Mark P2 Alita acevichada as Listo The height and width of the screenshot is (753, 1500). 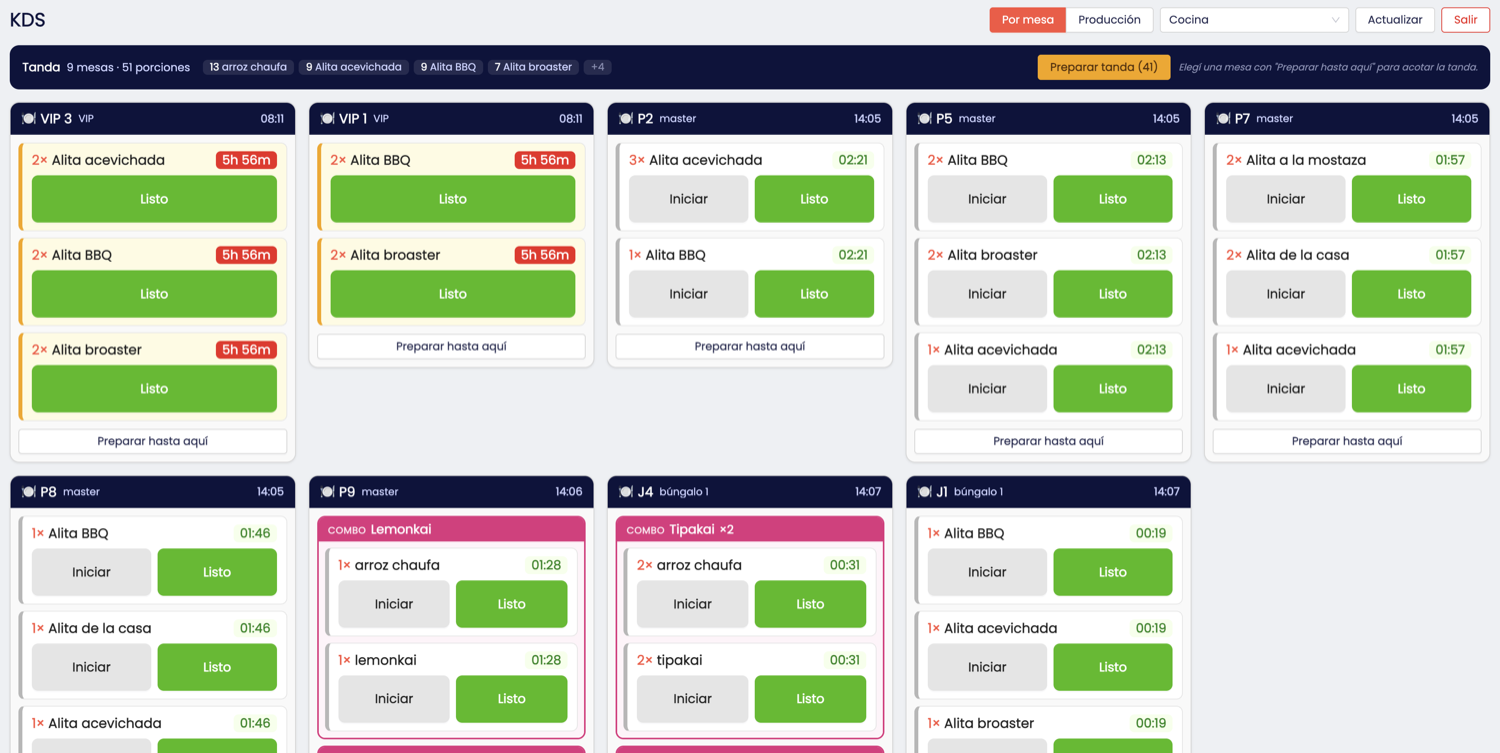click(814, 199)
